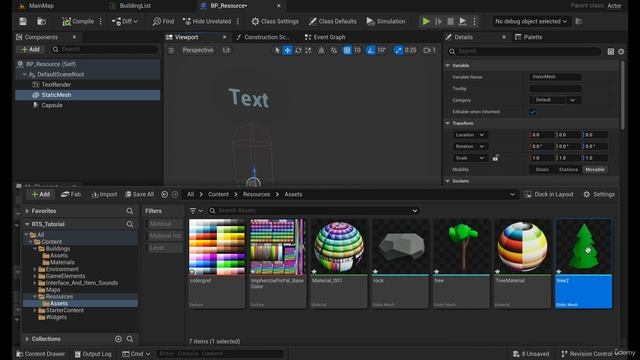Select the TextRender component

(56, 84)
